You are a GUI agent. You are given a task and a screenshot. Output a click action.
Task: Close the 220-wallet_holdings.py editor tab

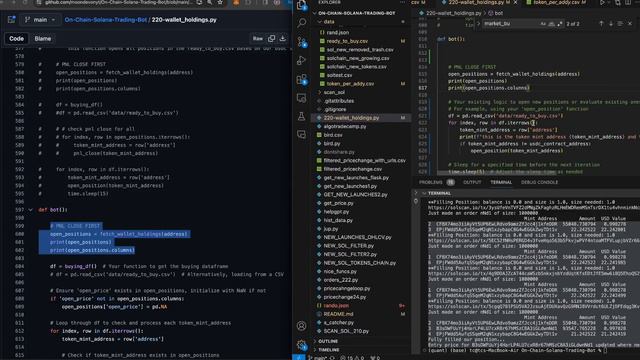(x=515, y=2)
